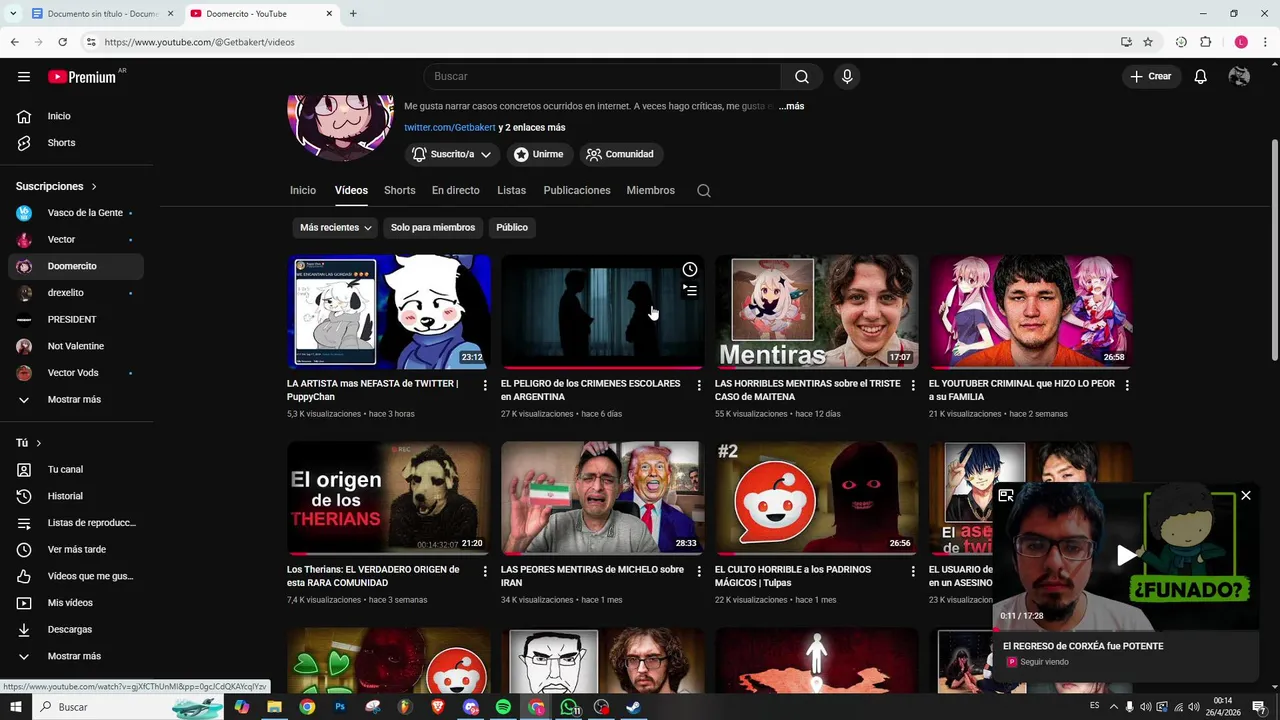Open options for YOUTUBER CRIMINAL video
Screen dimensions: 1280x720
pyautogui.click(x=1127, y=385)
